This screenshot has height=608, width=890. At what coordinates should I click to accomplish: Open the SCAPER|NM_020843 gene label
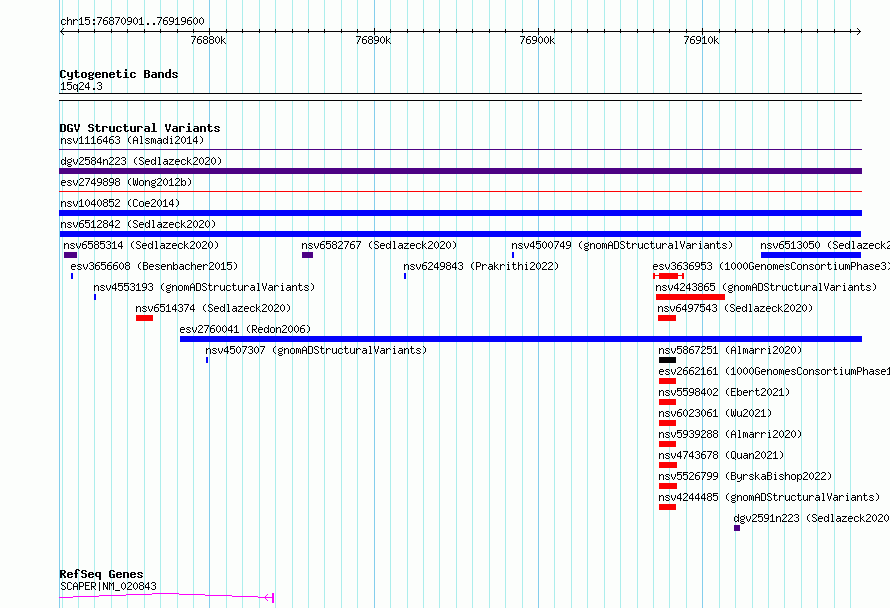(108, 586)
